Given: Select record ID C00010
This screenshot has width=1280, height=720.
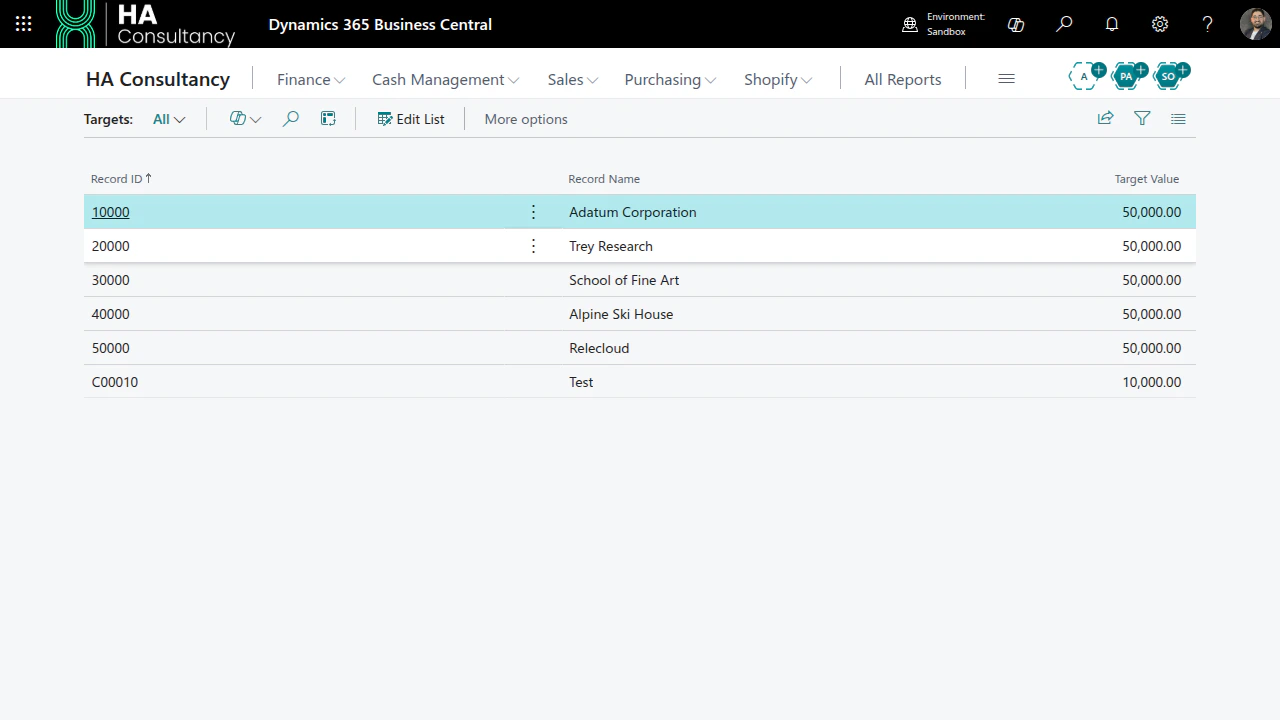Looking at the screenshot, I should [115, 382].
